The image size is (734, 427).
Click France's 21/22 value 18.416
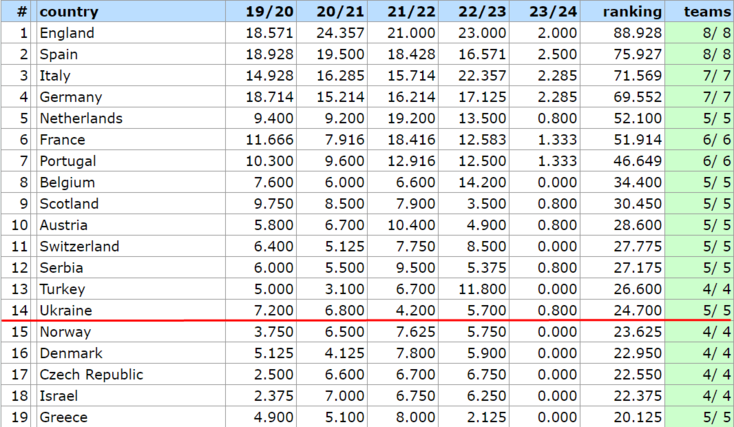point(411,140)
